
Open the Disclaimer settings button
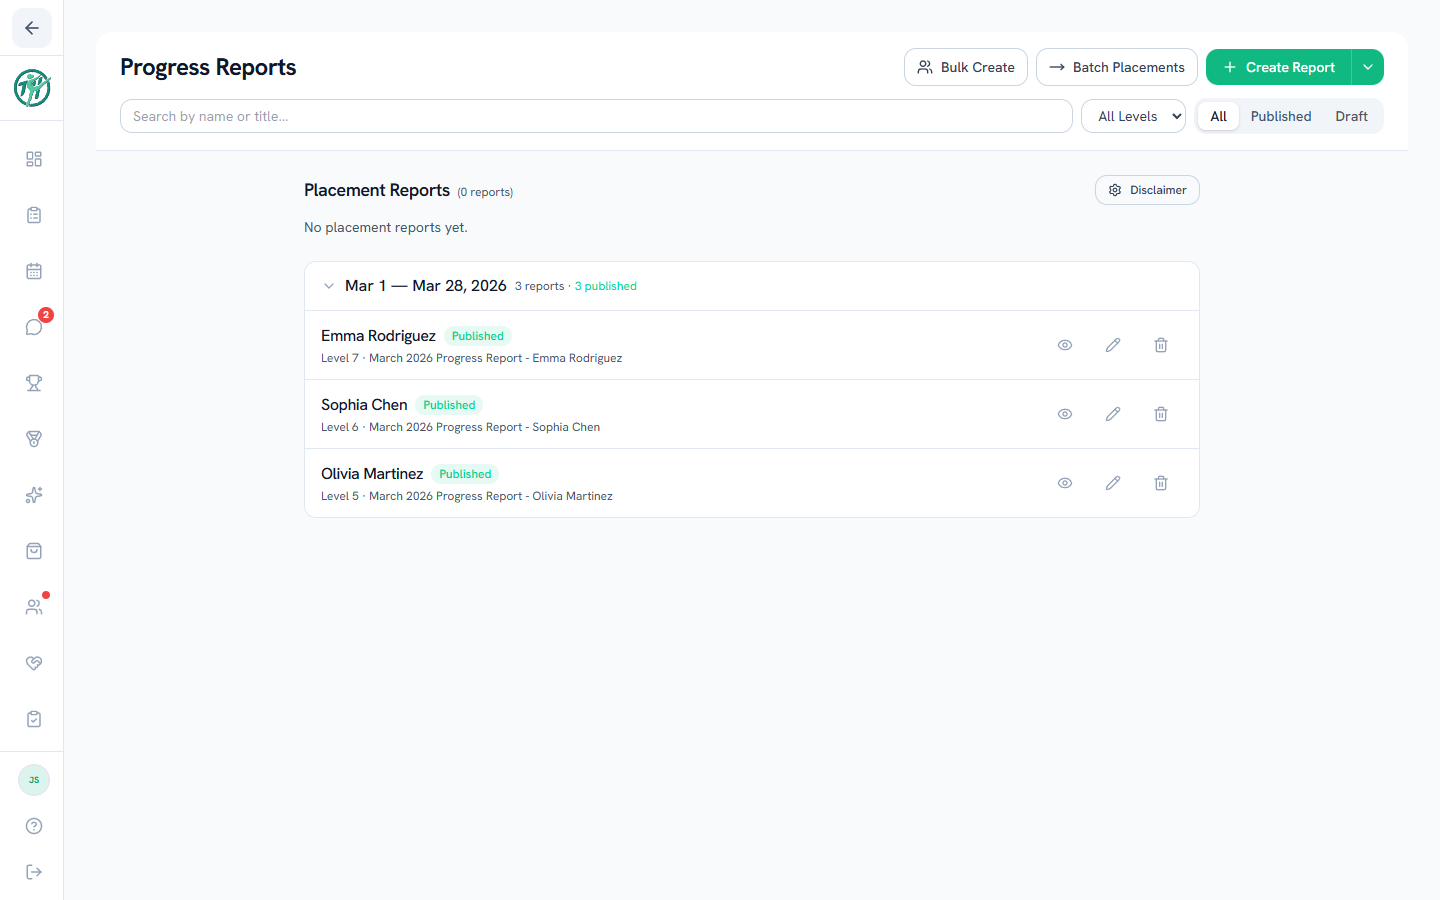(1147, 190)
